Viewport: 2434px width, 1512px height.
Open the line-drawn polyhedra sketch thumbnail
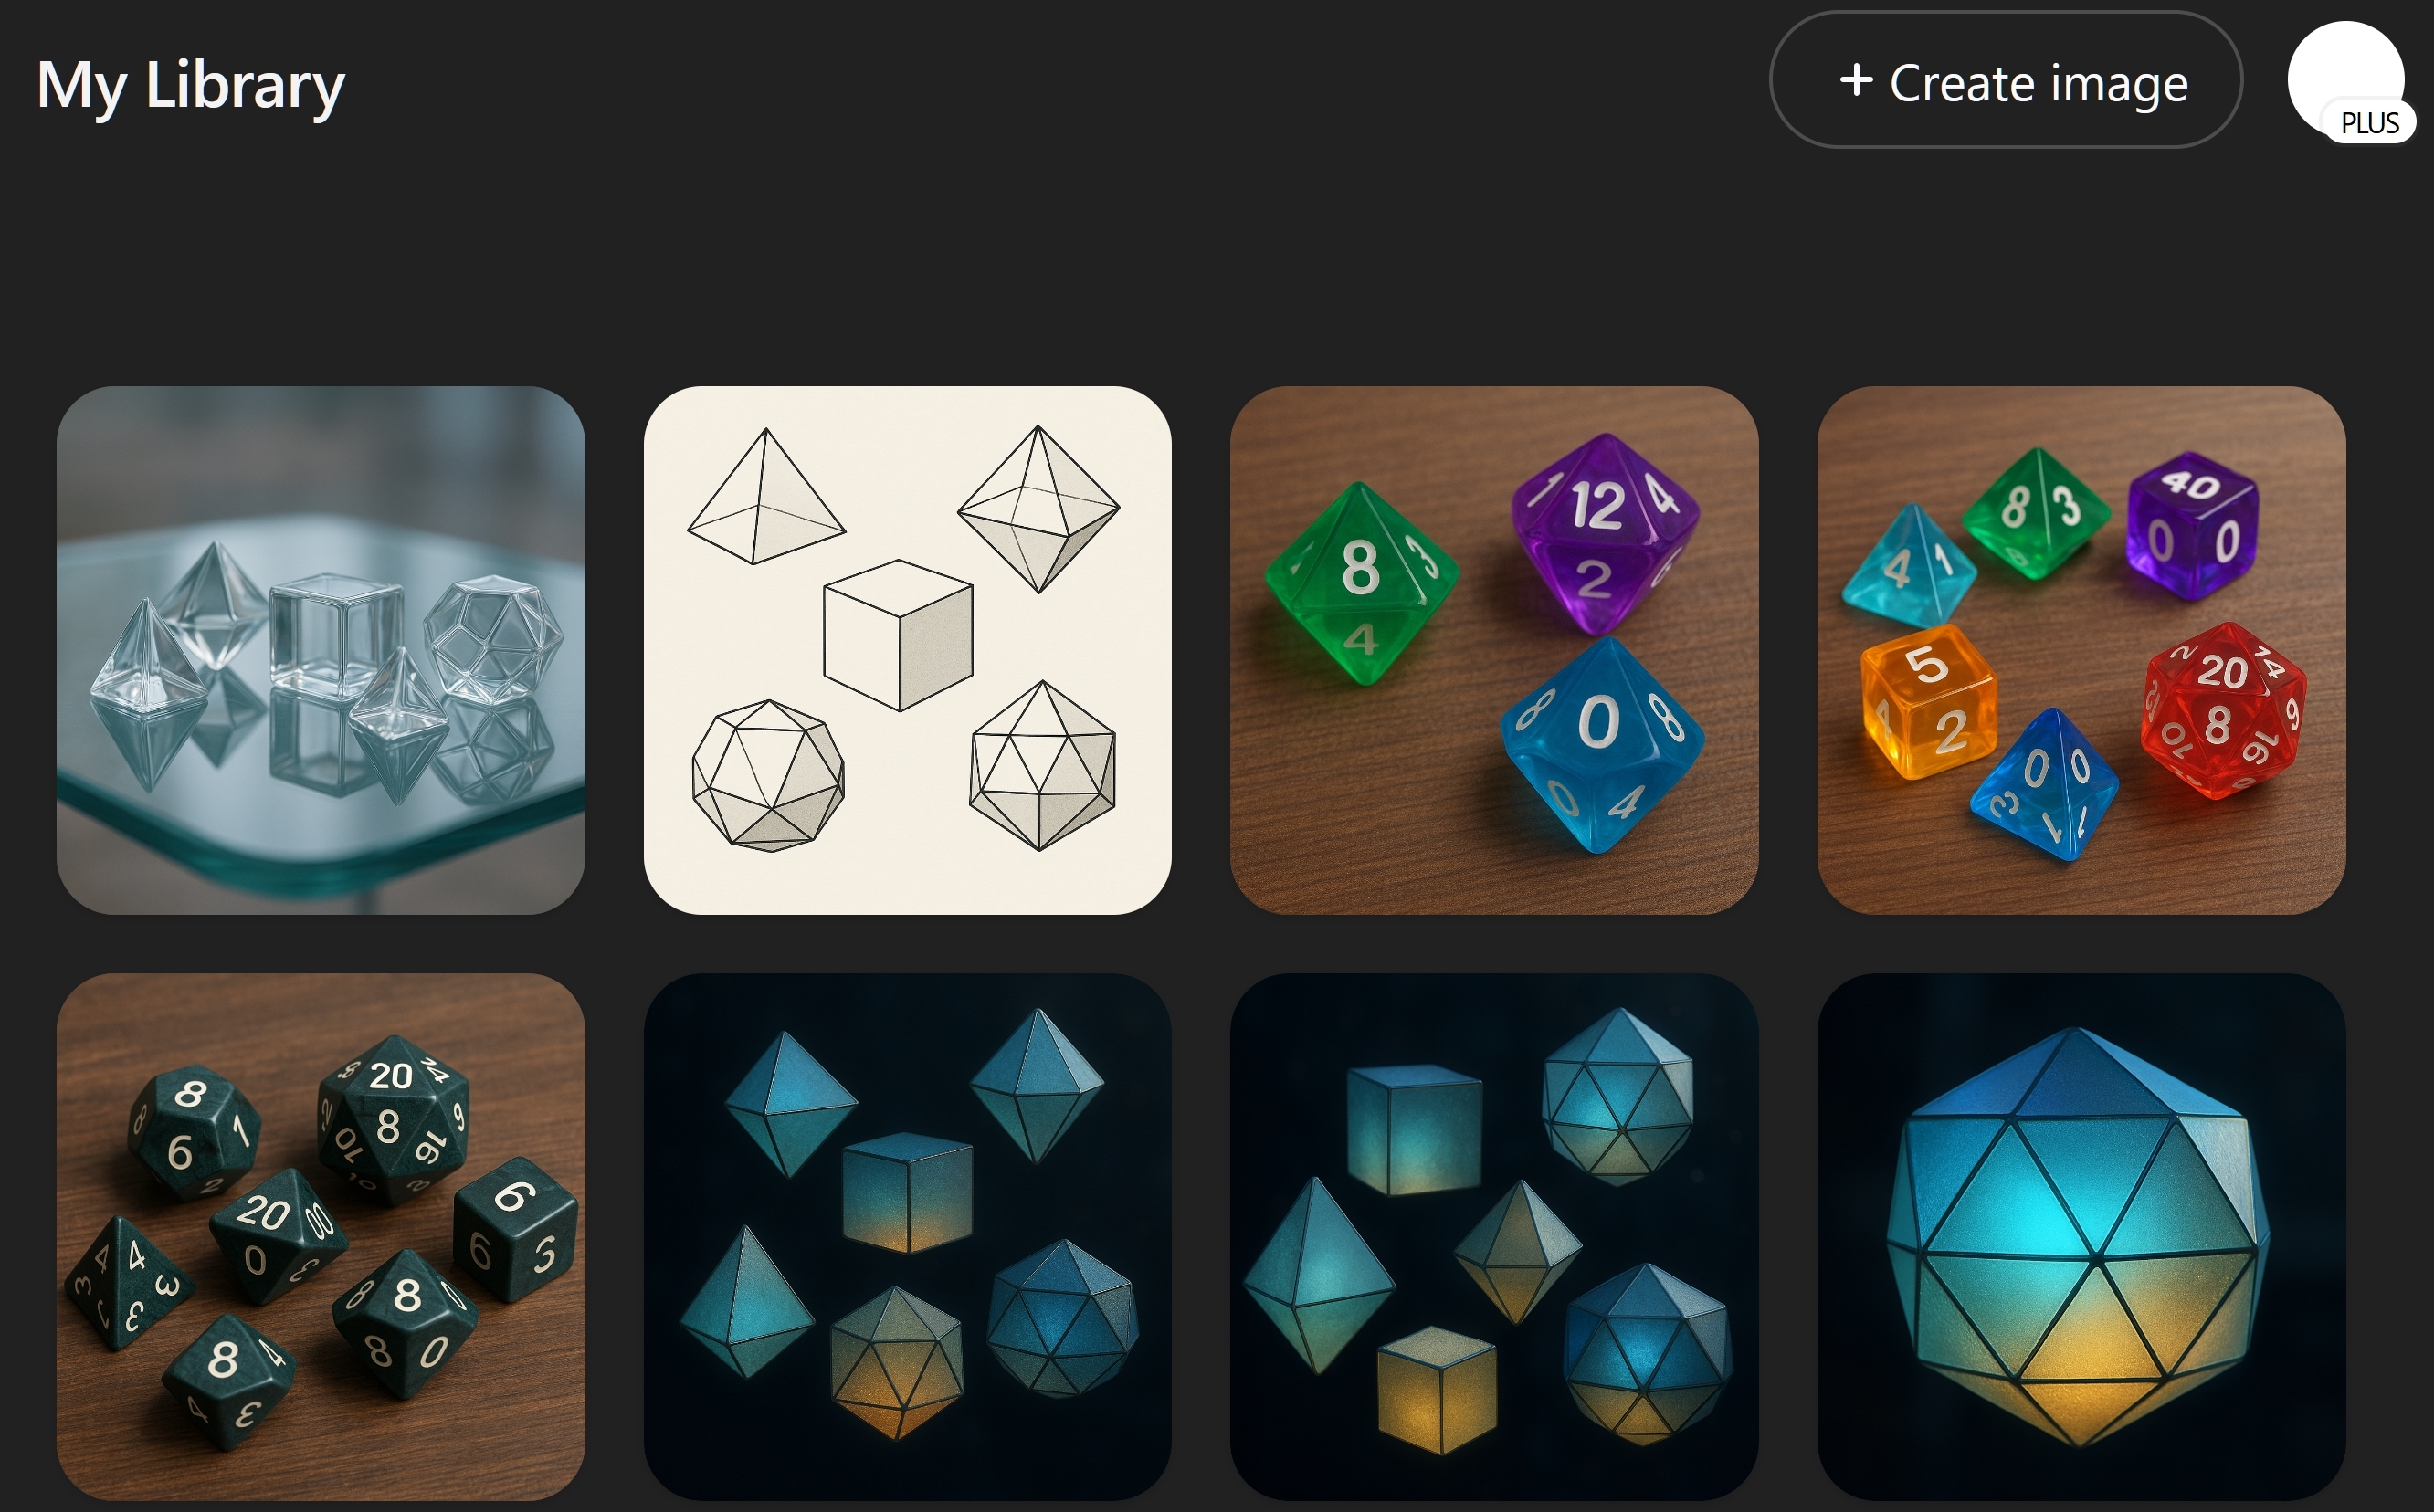pos(907,650)
